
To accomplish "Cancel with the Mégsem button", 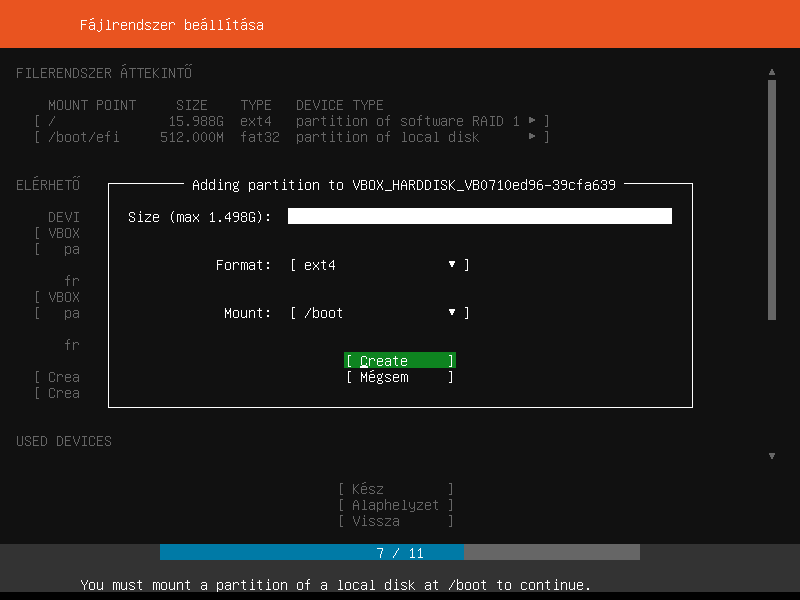I will [x=399, y=377].
